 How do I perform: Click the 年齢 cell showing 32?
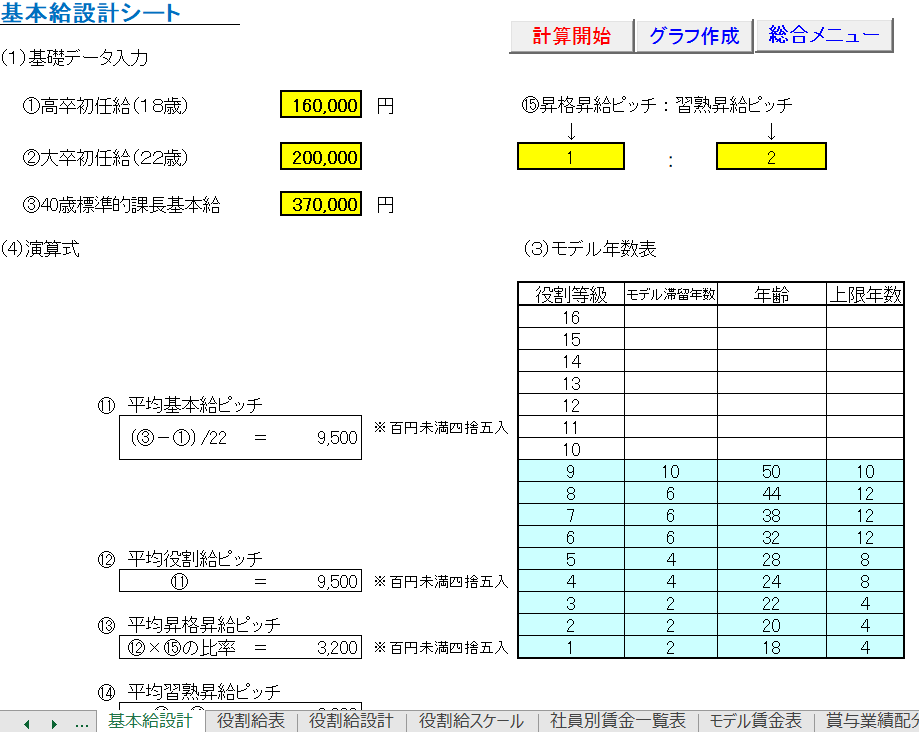pos(771,537)
